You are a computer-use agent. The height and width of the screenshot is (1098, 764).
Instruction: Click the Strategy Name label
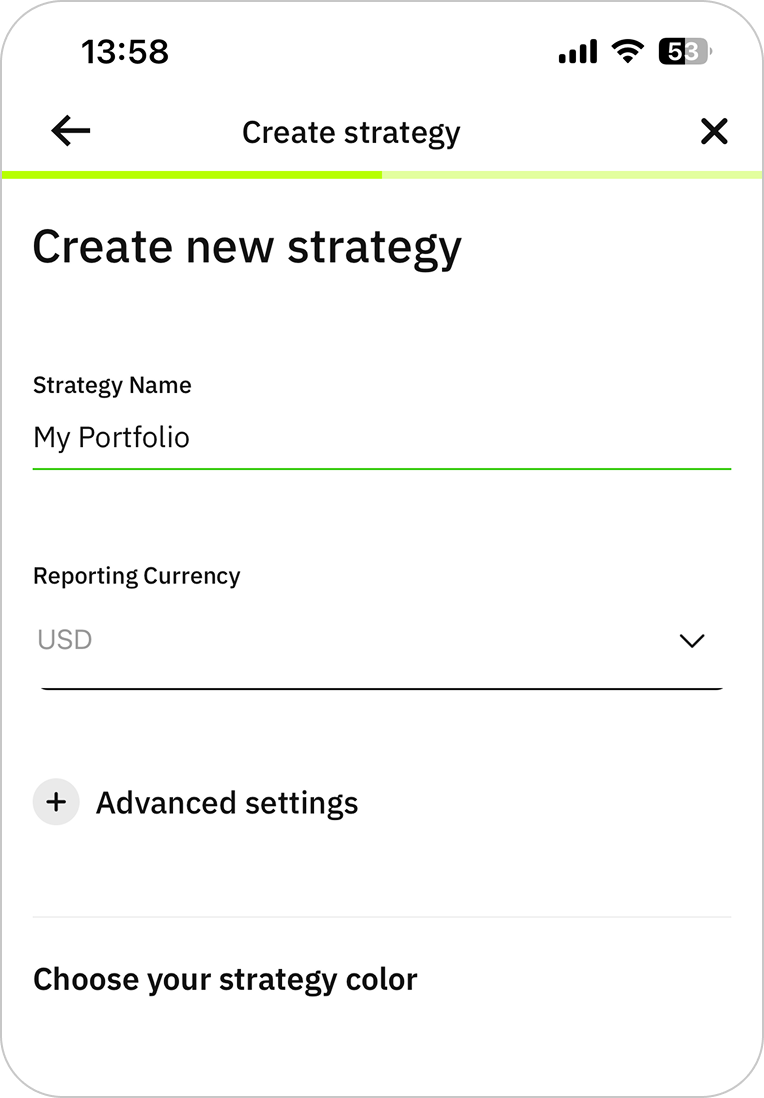112,386
